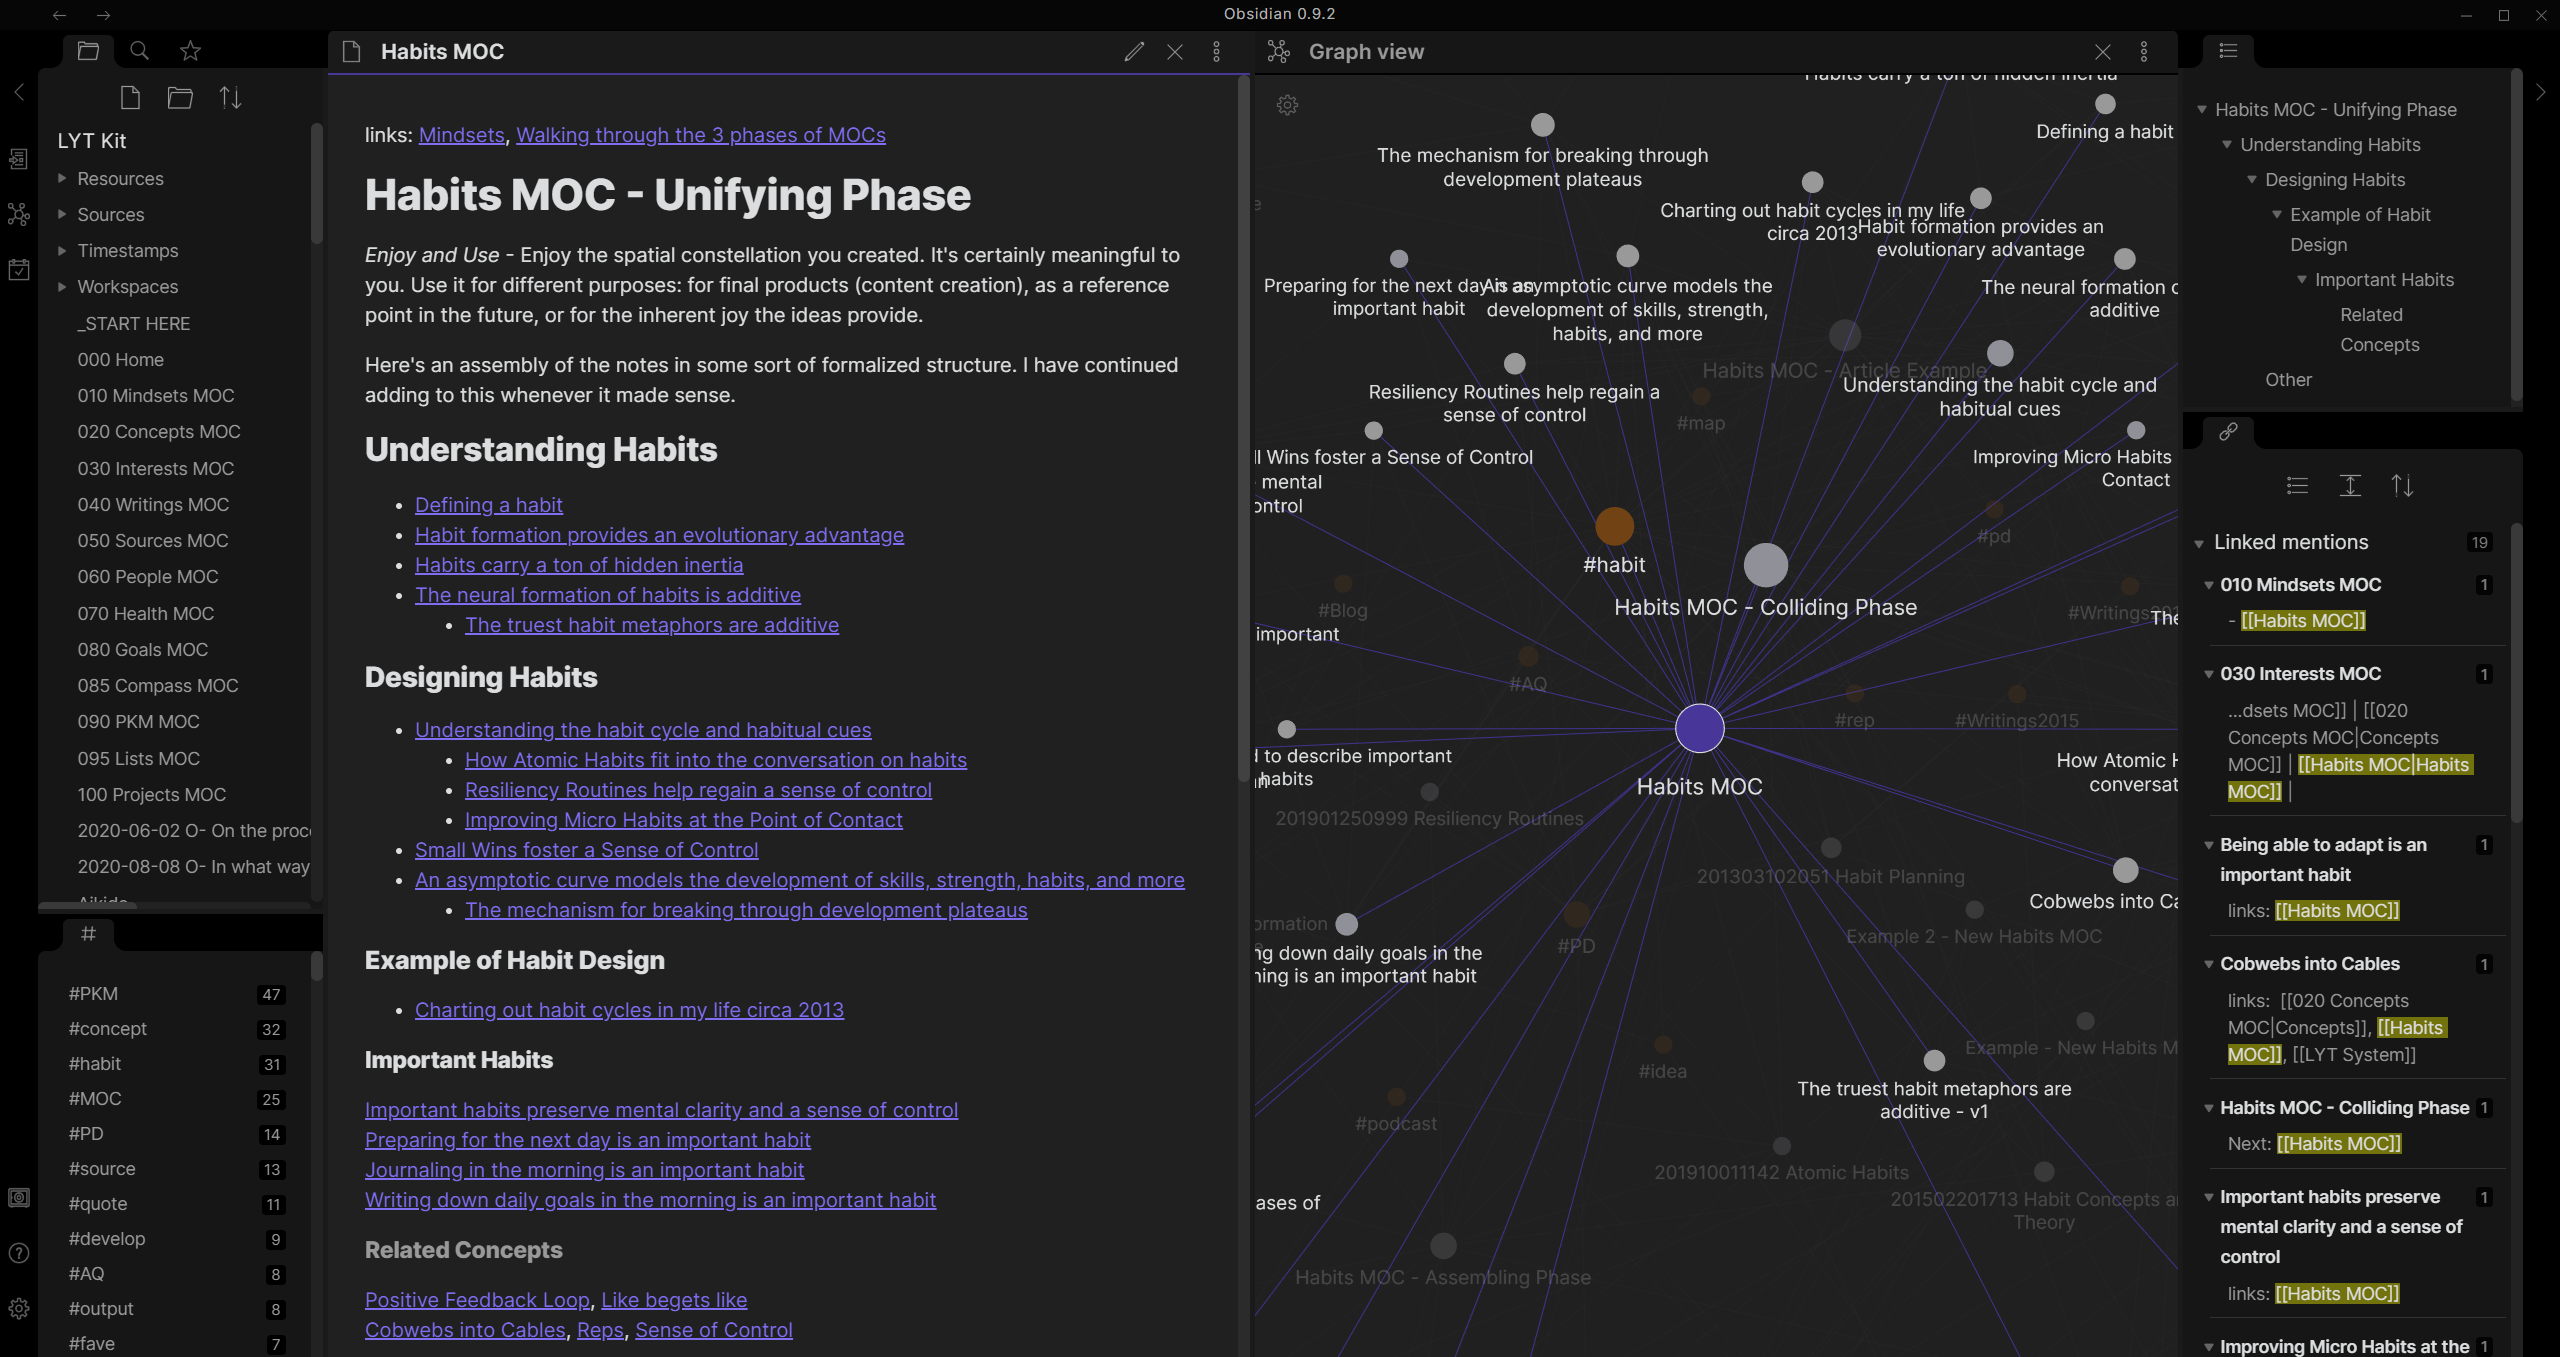Click the more options icon in graph view
Viewport: 2560px width, 1357px height.
(2143, 51)
